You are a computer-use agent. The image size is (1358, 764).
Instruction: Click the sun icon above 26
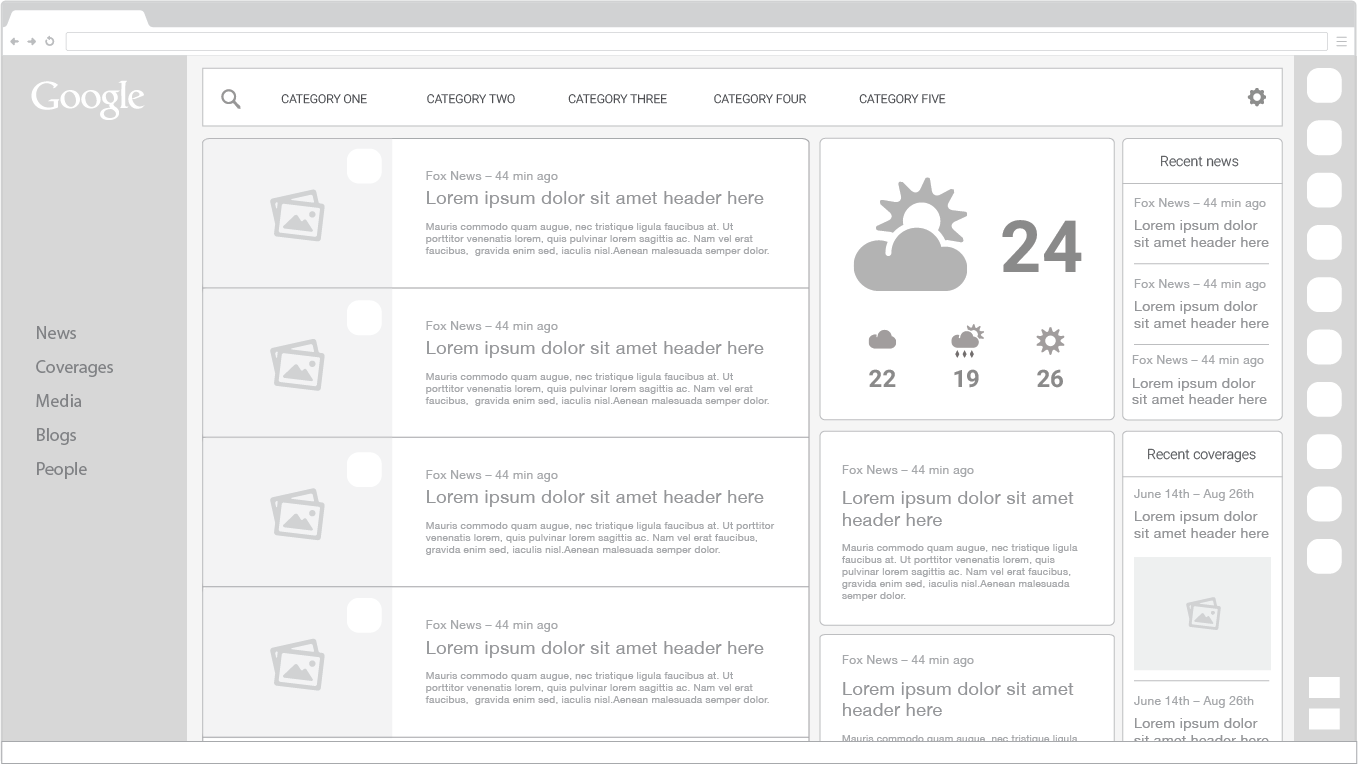click(x=1050, y=341)
